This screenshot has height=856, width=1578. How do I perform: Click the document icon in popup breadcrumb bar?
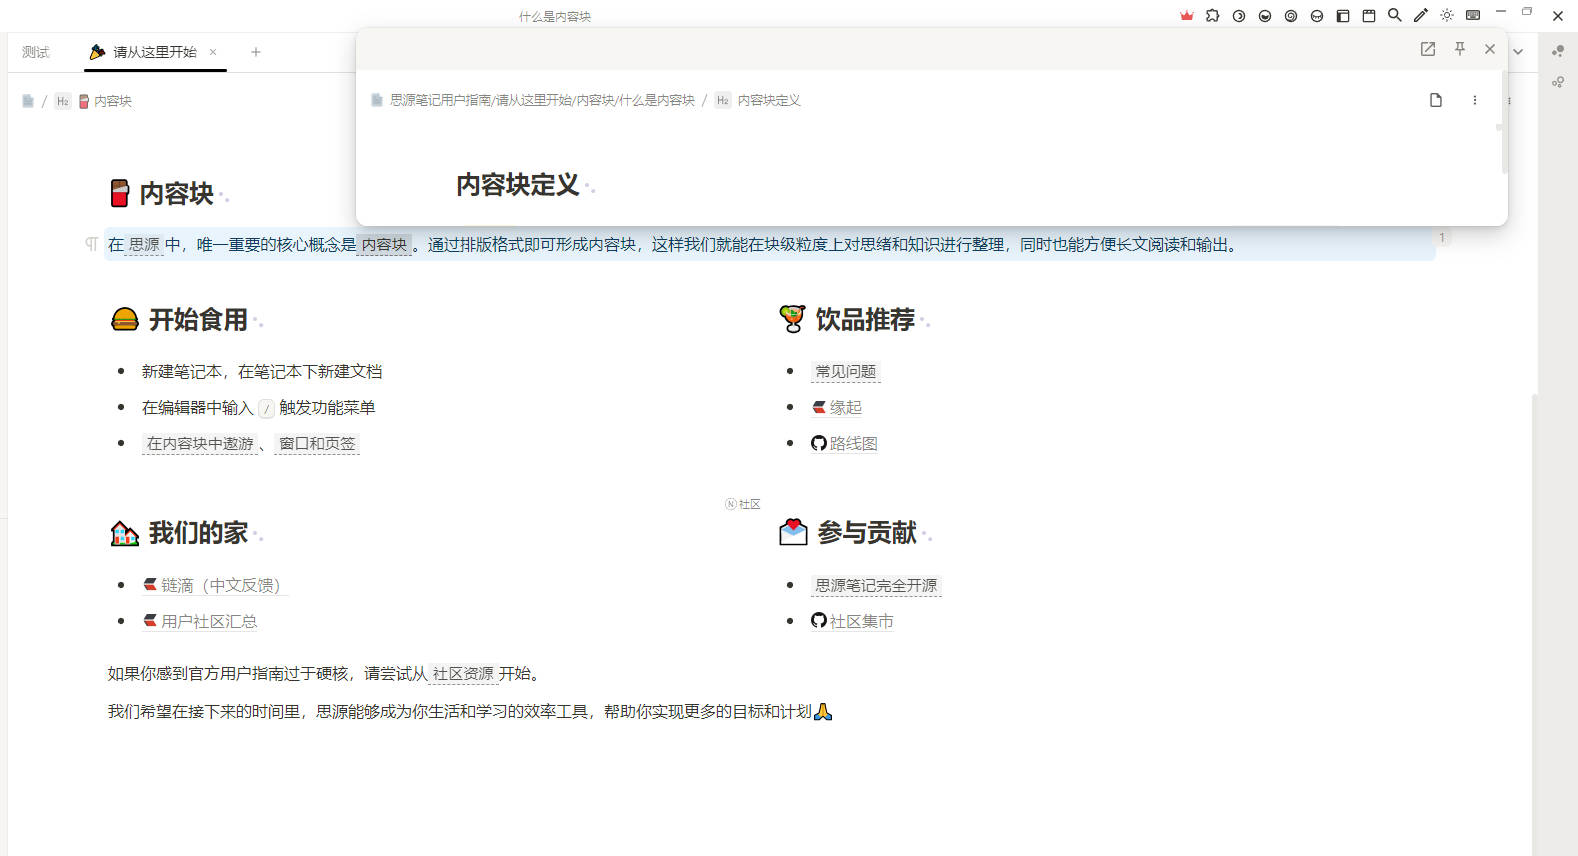1436,100
